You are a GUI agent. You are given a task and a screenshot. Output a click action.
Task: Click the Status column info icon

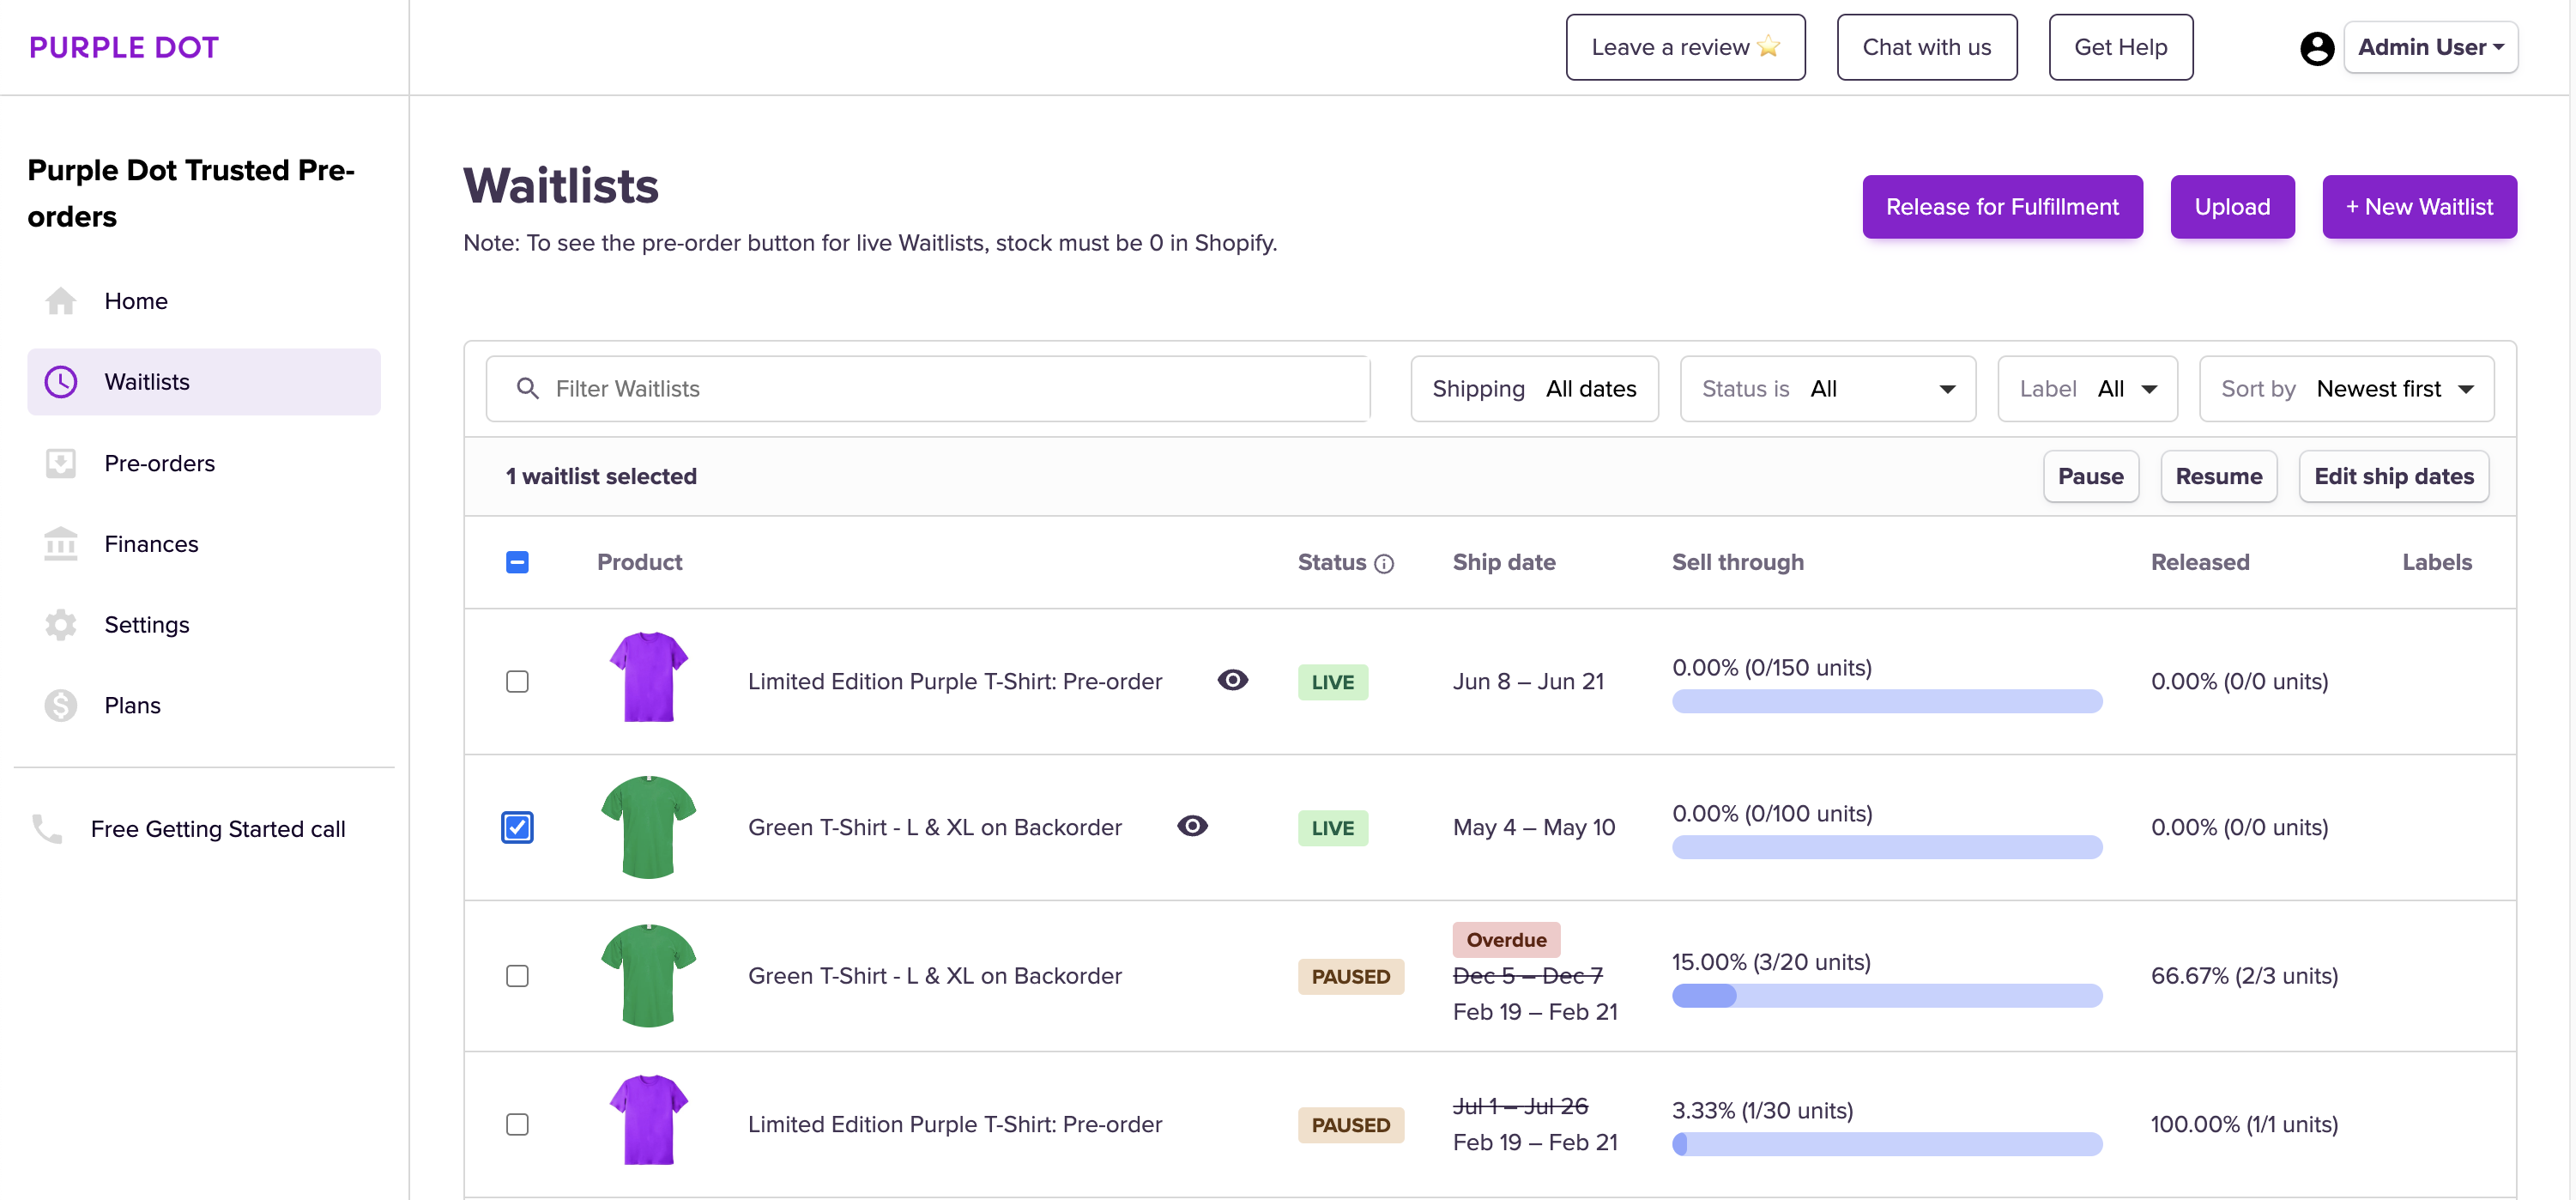[x=1384, y=564]
